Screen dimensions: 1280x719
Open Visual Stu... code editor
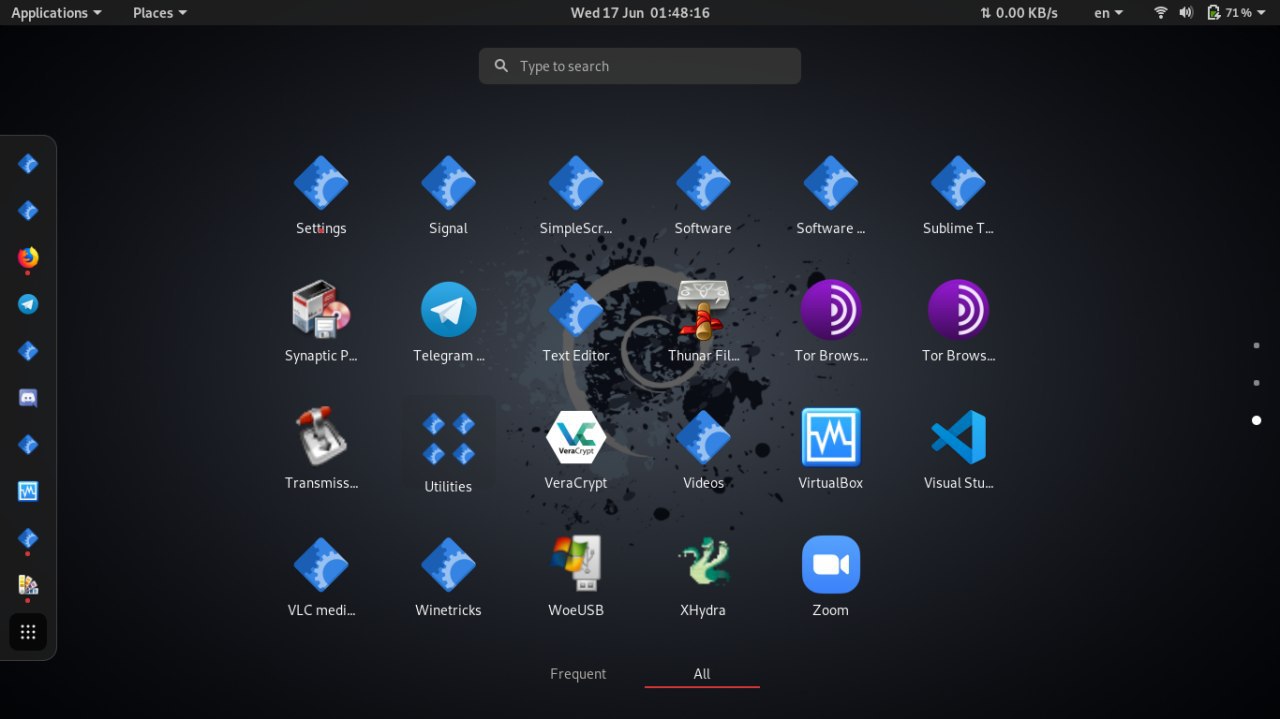click(x=958, y=450)
